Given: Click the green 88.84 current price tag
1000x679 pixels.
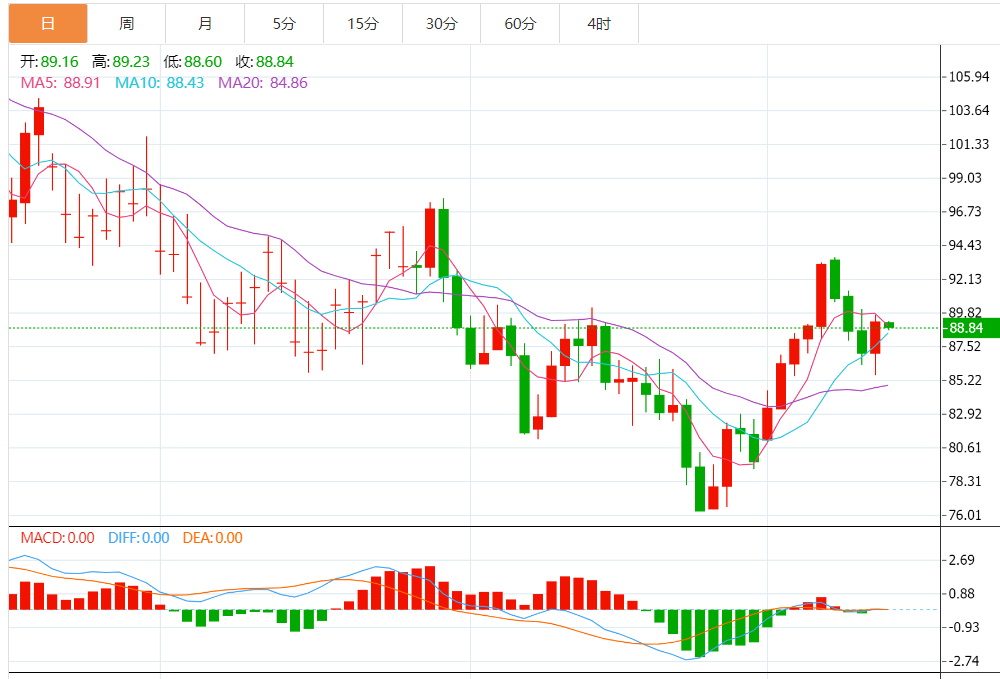Looking at the screenshot, I should tap(971, 328).
